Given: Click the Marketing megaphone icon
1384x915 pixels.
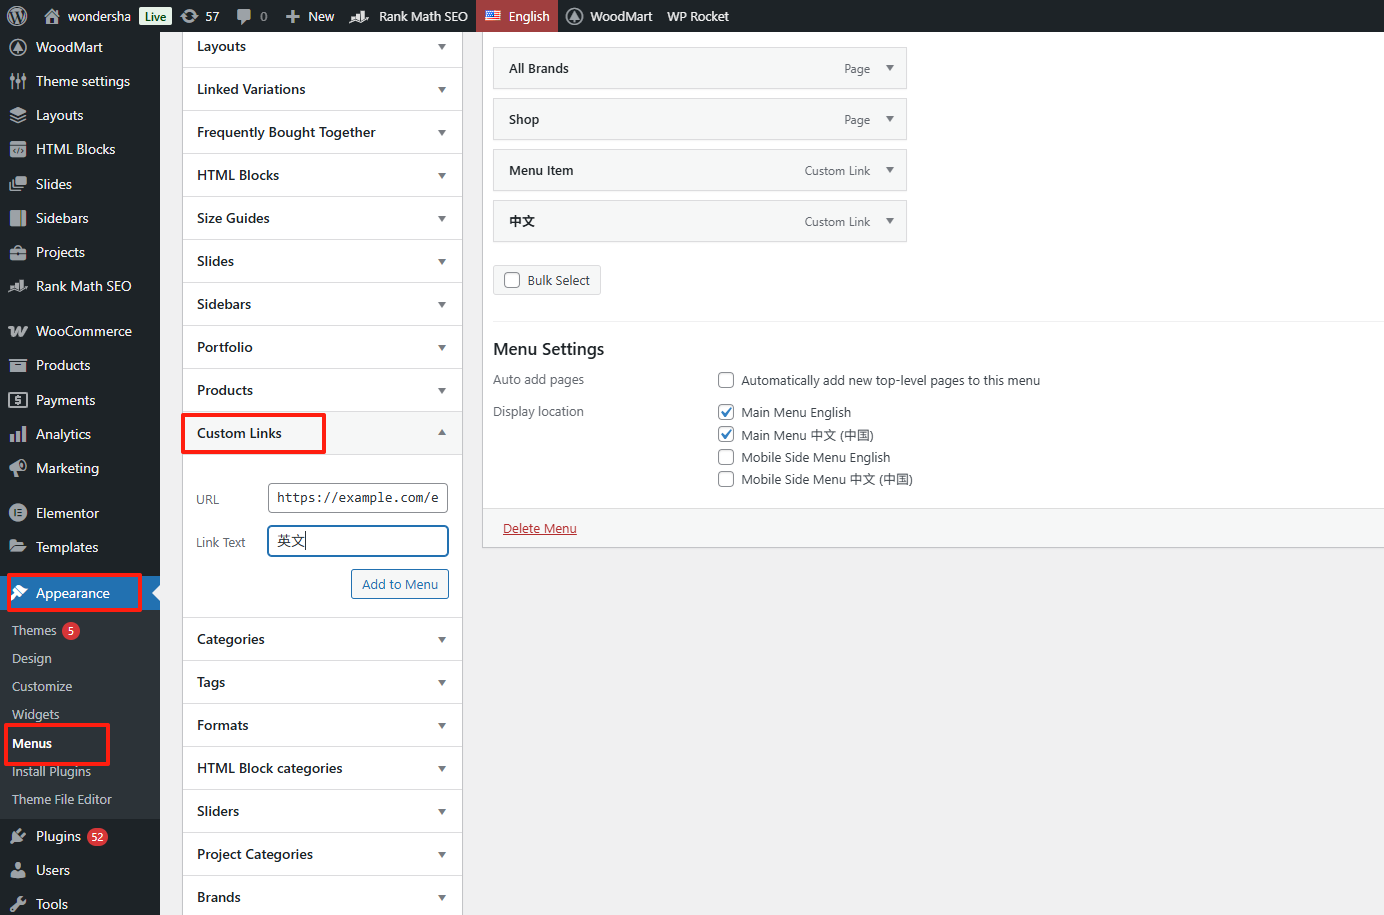Looking at the screenshot, I should 18,468.
